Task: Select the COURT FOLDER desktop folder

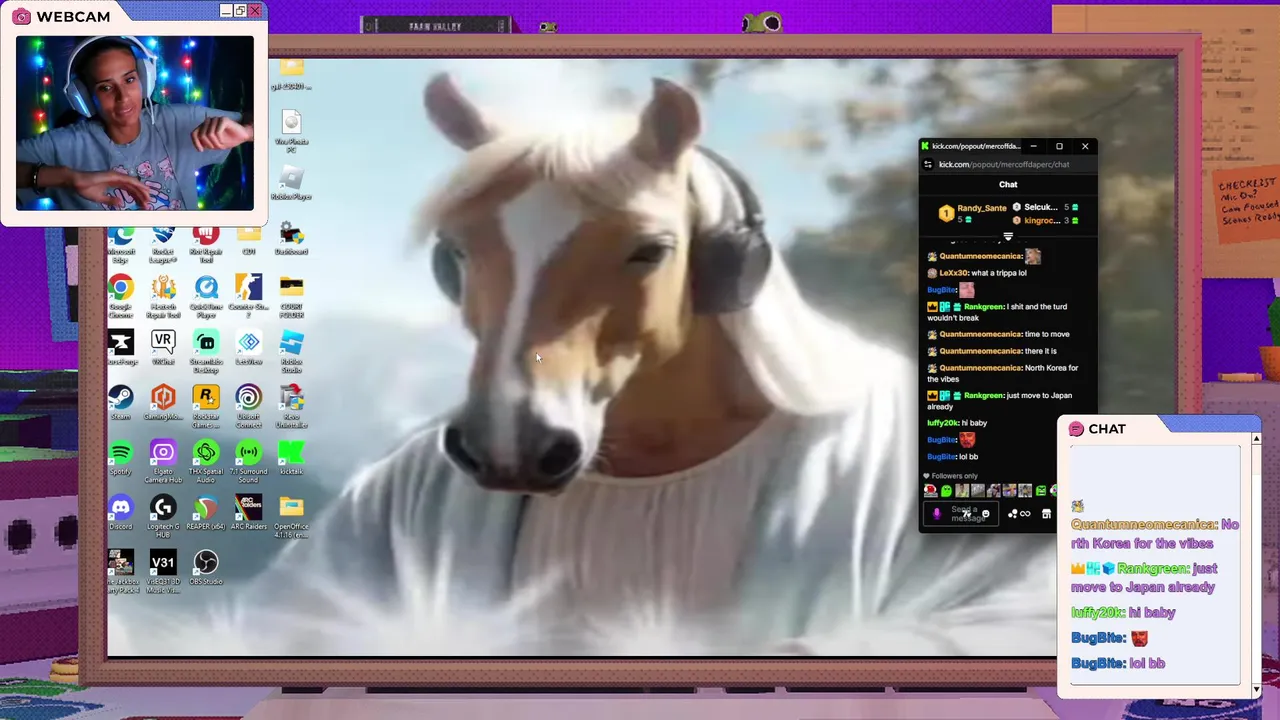Action: pyautogui.click(x=291, y=298)
